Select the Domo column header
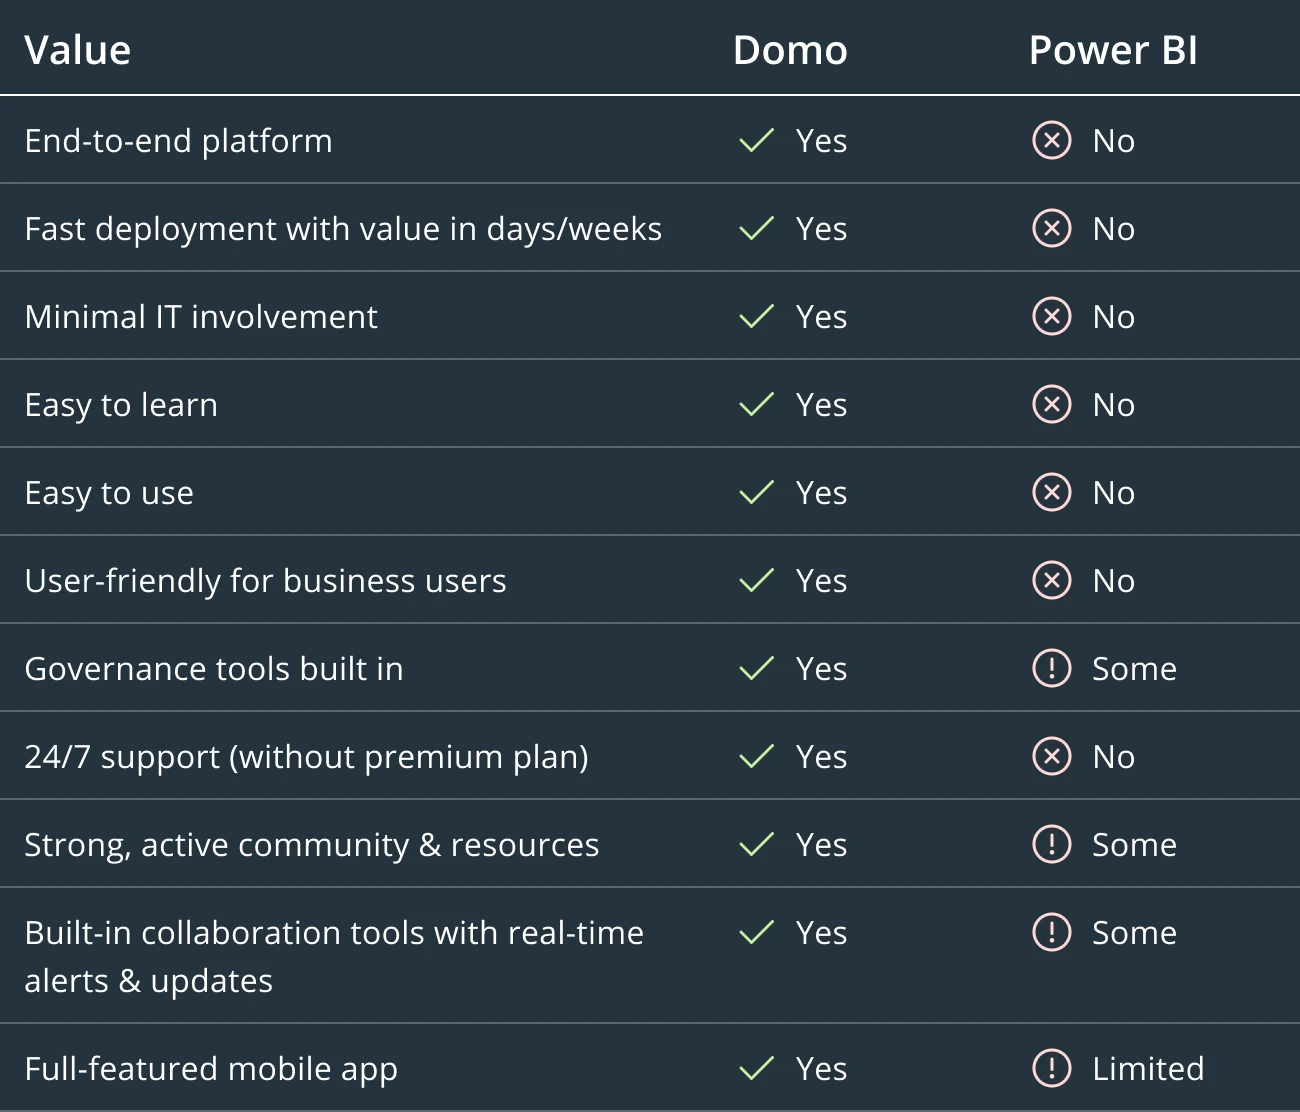The height and width of the screenshot is (1112, 1300). [x=790, y=49]
